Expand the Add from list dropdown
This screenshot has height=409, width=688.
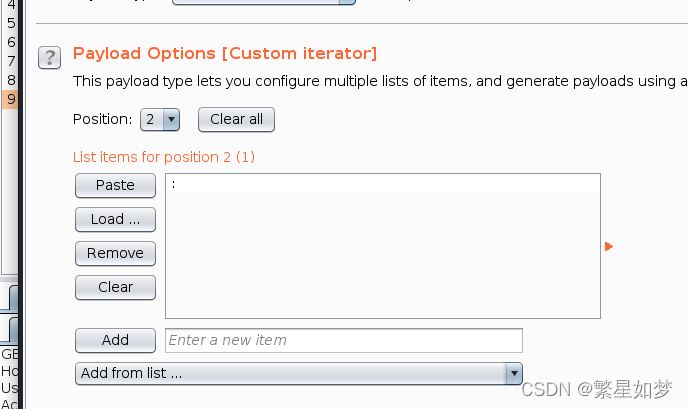click(299, 373)
